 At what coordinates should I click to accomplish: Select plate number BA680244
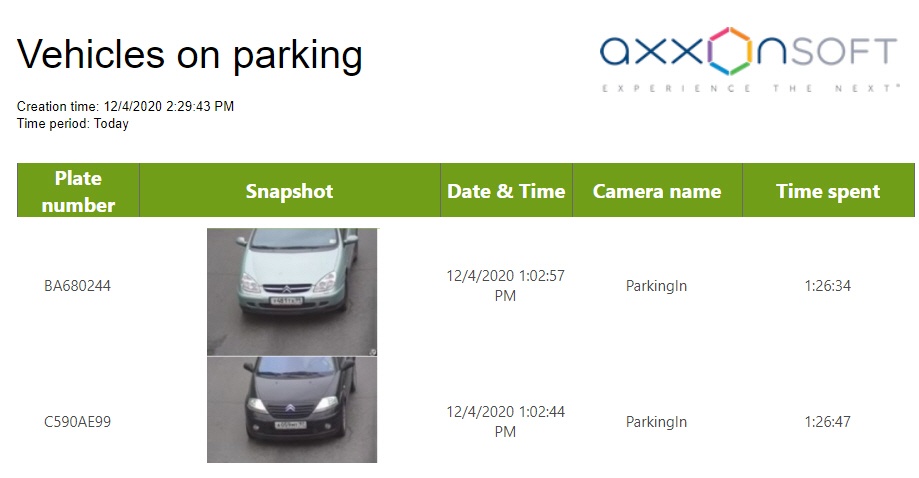click(x=77, y=286)
